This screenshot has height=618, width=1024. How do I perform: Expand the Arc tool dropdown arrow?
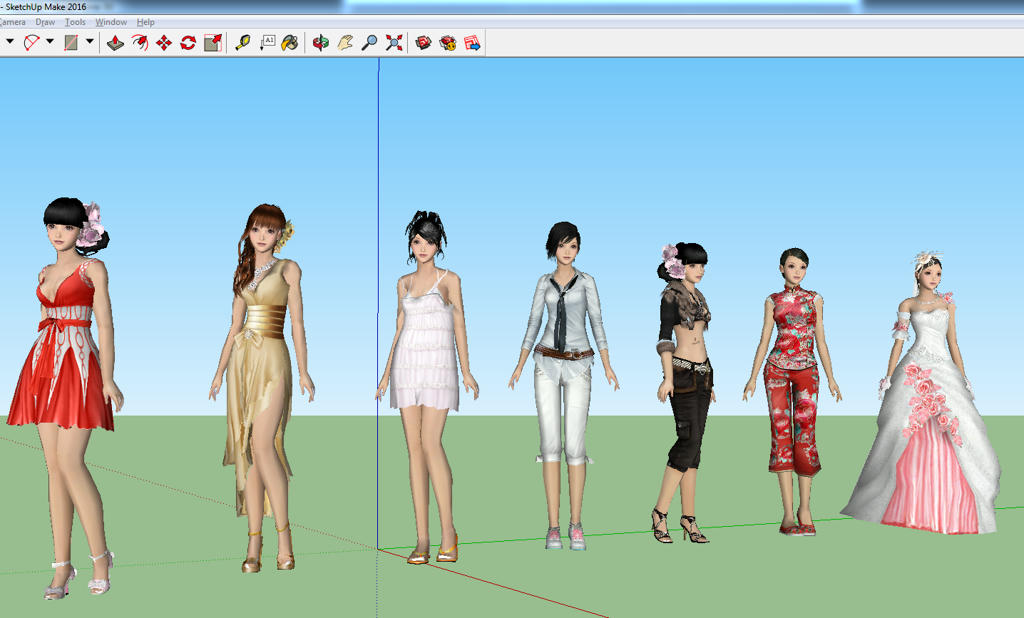[x=50, y=41]
